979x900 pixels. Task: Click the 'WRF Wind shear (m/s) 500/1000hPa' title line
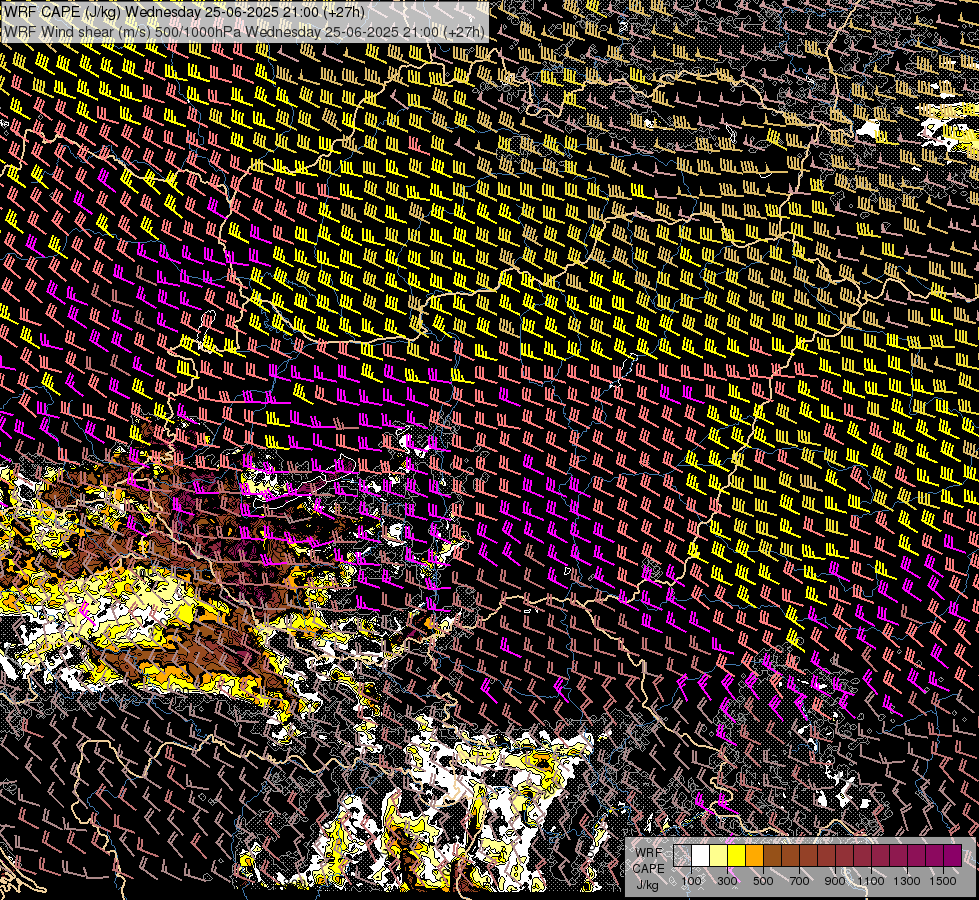click(x=244, y=31)
